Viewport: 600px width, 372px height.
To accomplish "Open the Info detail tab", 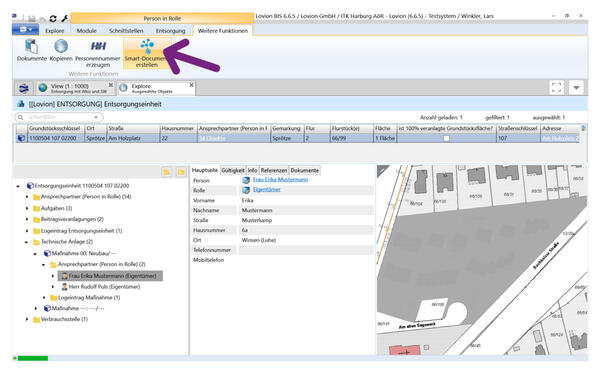I will click(x=252, y=170).
